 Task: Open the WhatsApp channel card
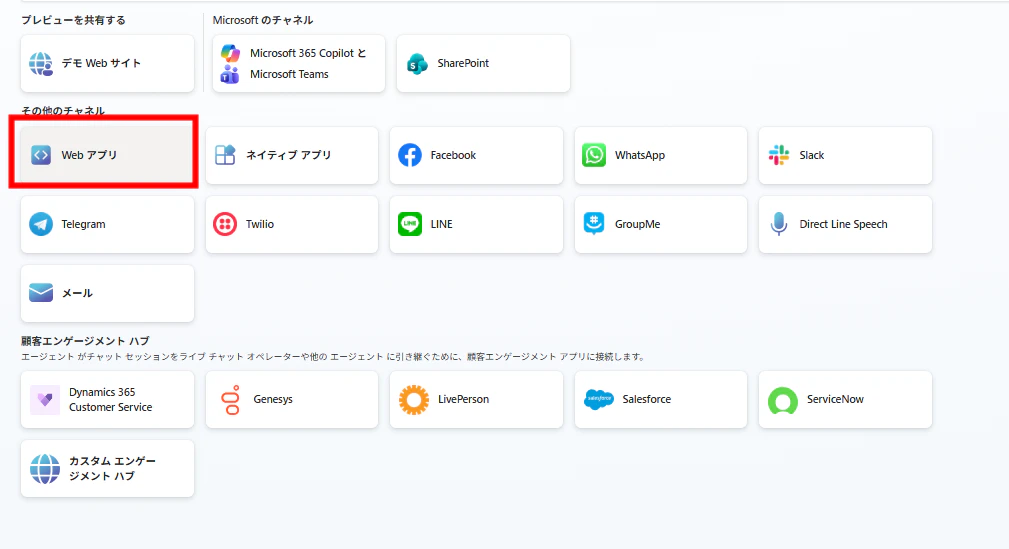pyautogui.click(x=661, y=155)
